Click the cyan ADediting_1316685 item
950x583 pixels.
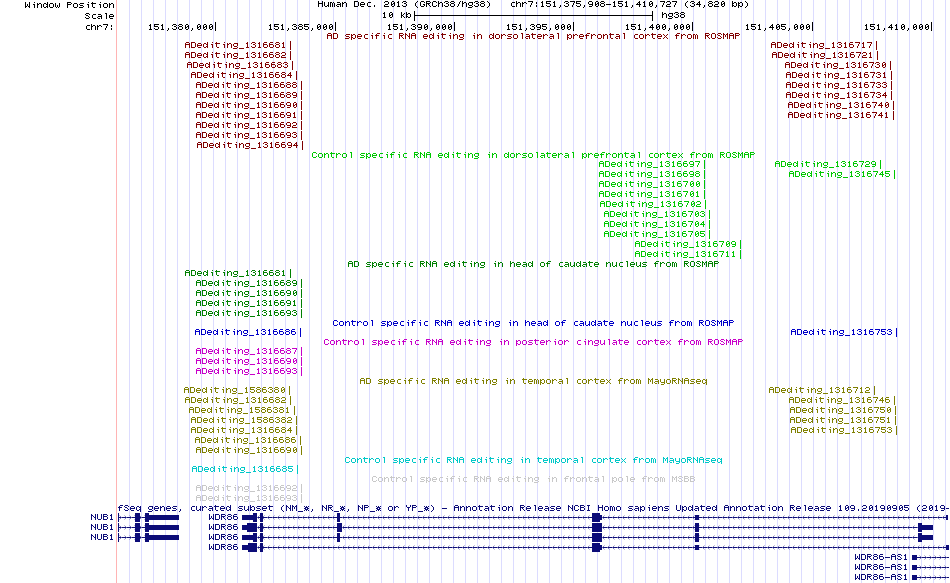click(x=242, y=469)
